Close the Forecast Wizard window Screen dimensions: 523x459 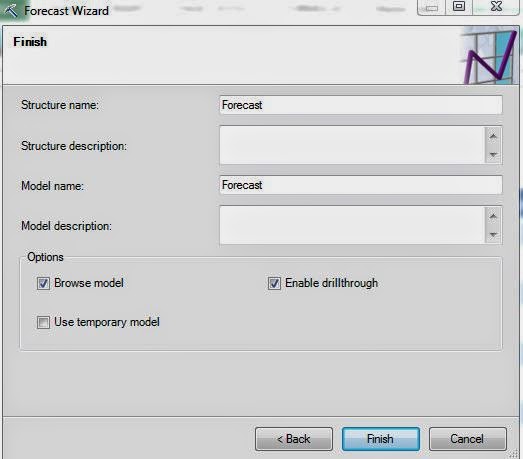tap(496, 7)
